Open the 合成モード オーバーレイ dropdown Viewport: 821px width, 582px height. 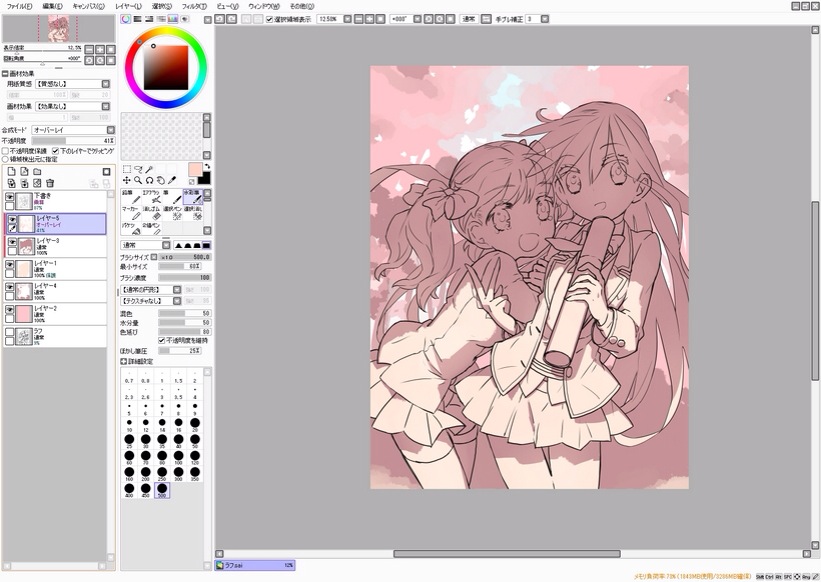point(73,130)
